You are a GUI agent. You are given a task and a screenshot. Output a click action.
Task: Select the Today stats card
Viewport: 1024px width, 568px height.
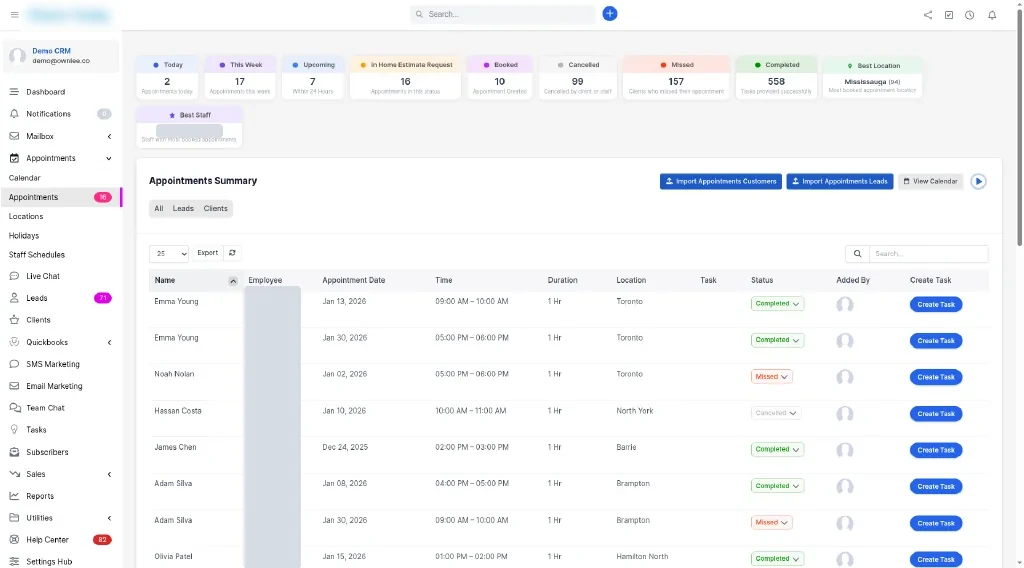click(167, 77)
